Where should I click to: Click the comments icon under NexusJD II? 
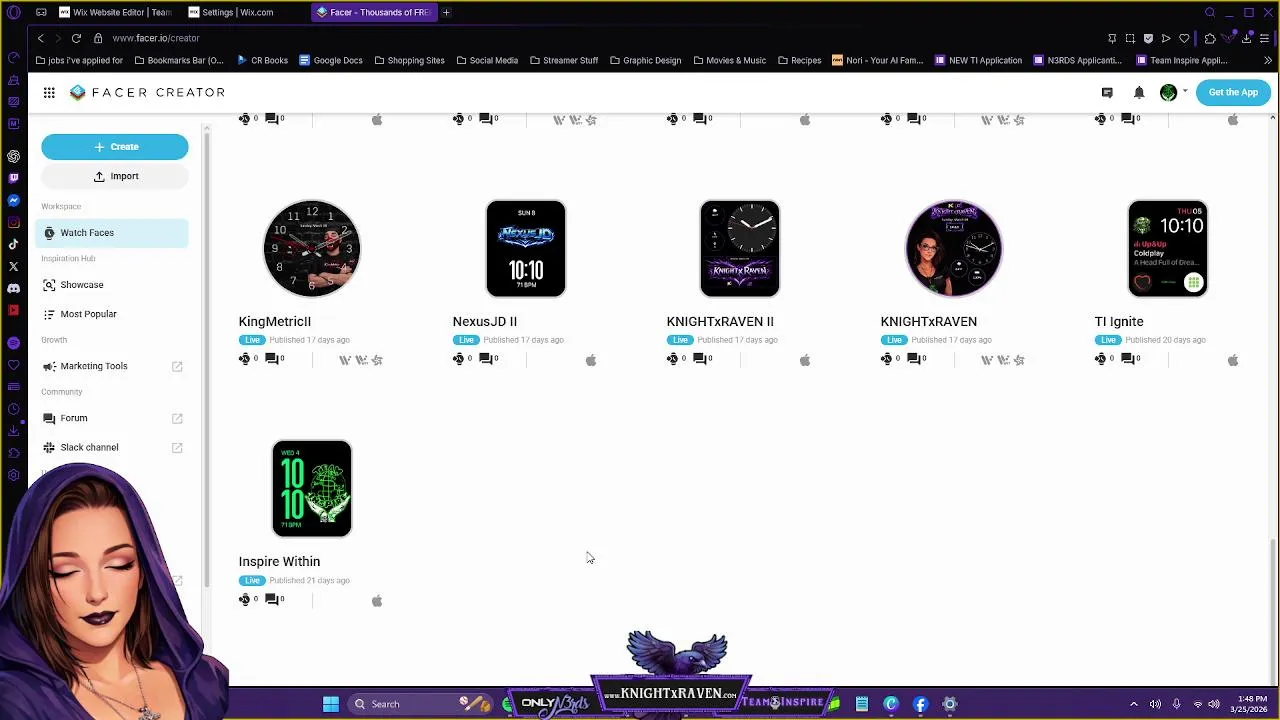click(485, 359)
